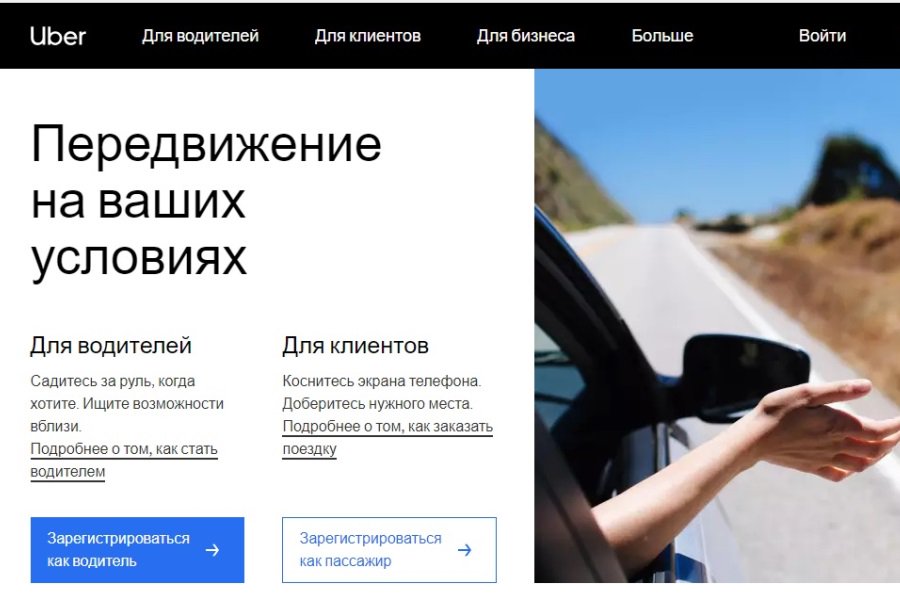
Task: Open the "Для бизнеса" navigation menu
Action: tap(525, 36)
